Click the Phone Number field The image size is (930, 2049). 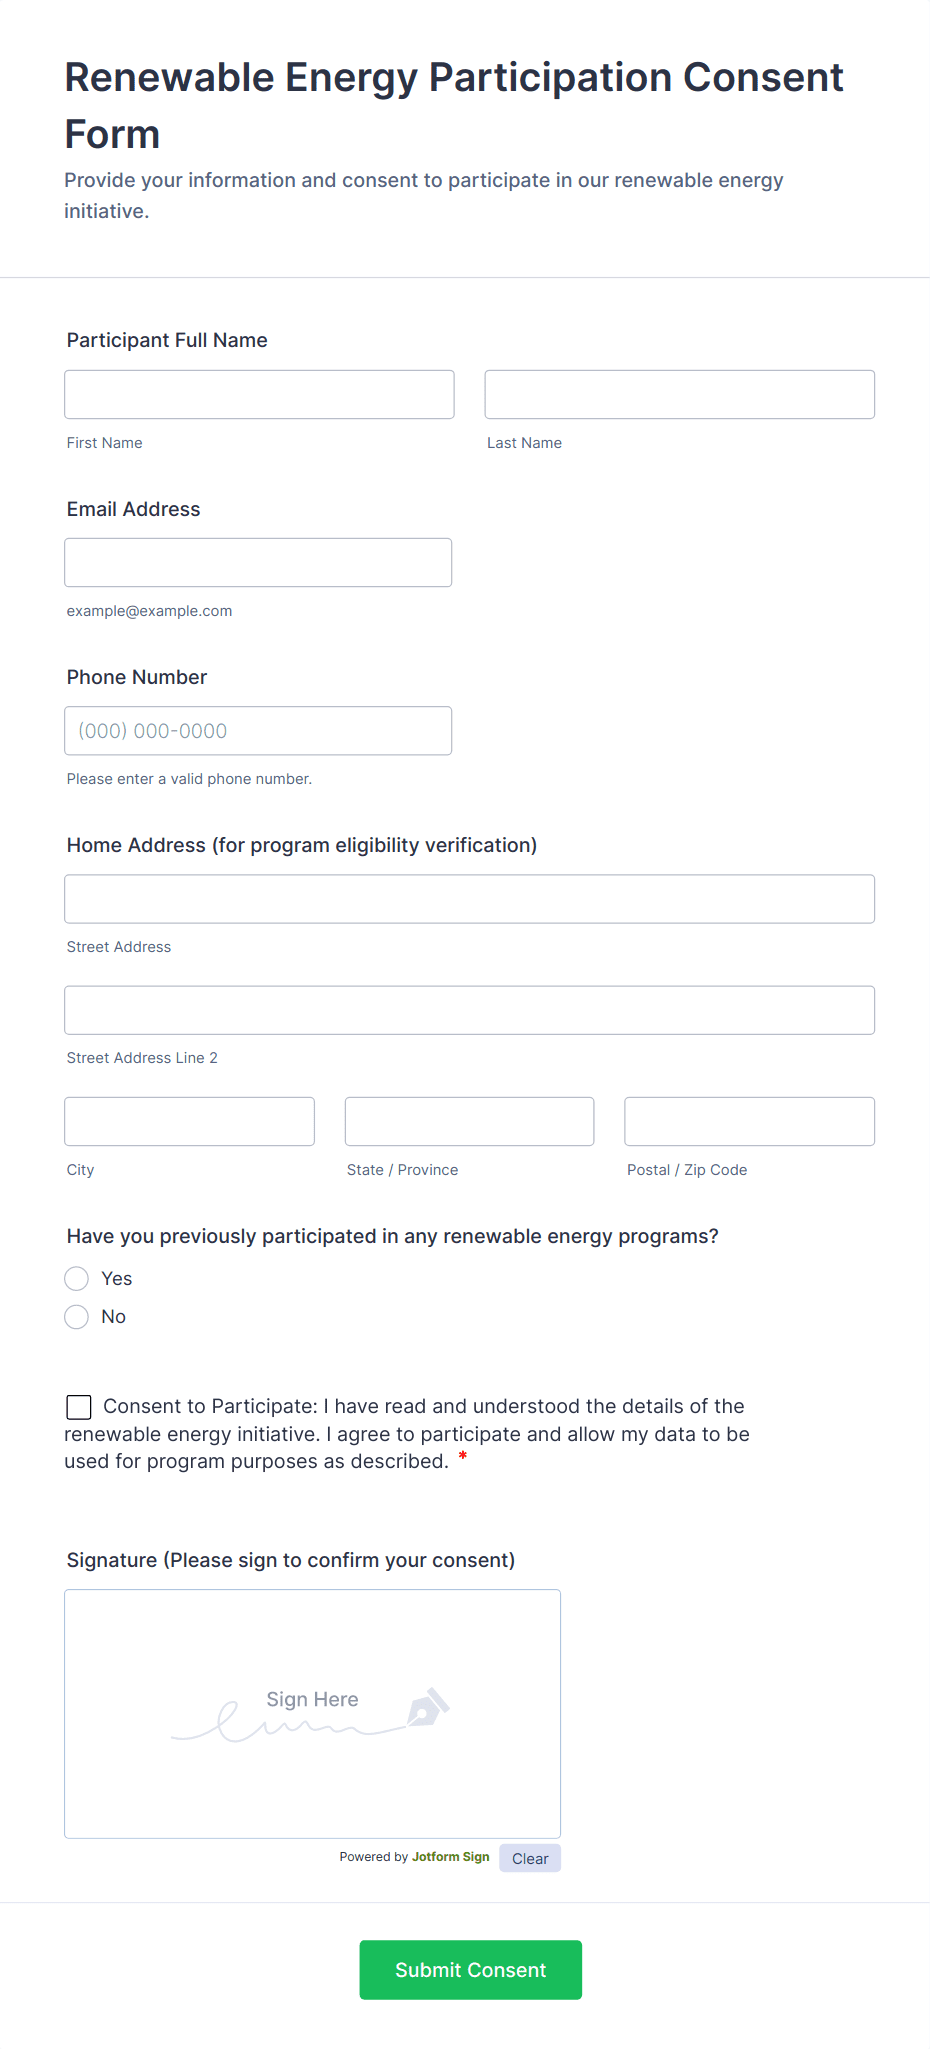(x=258, y=731)
